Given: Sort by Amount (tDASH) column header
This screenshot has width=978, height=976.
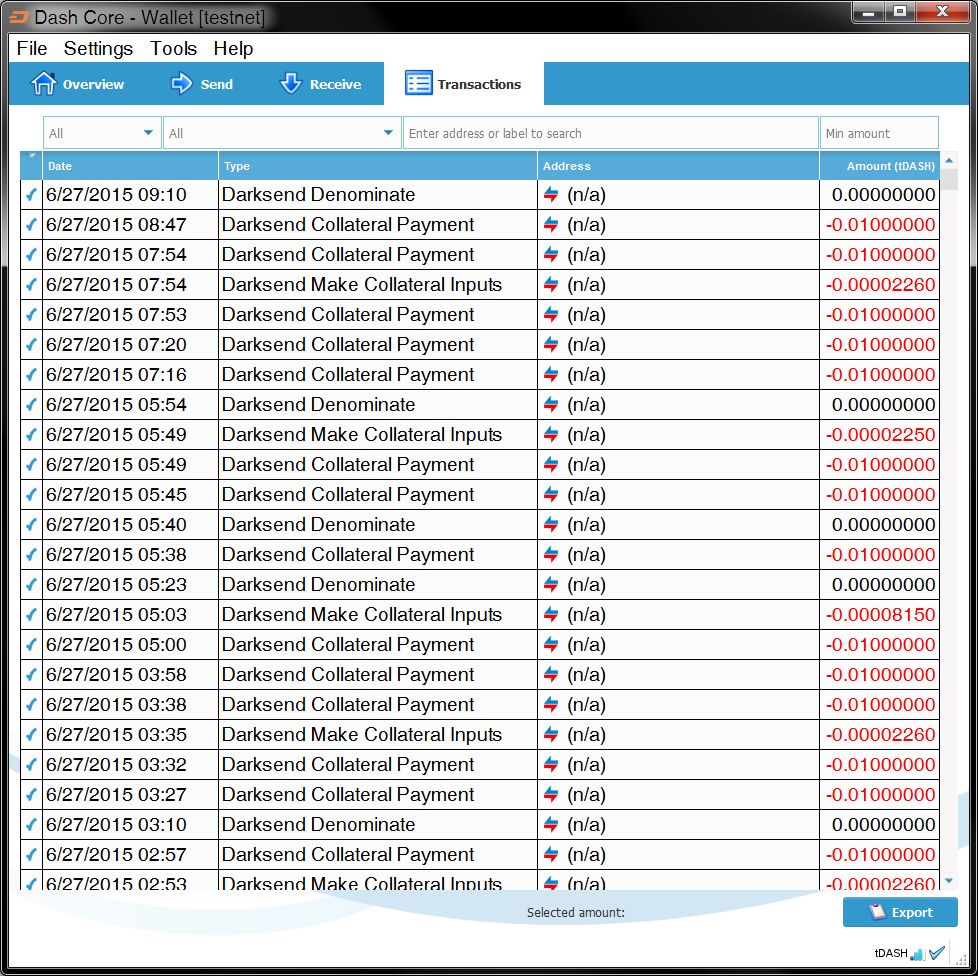Looking at the screenshot, I should (879, 166).
